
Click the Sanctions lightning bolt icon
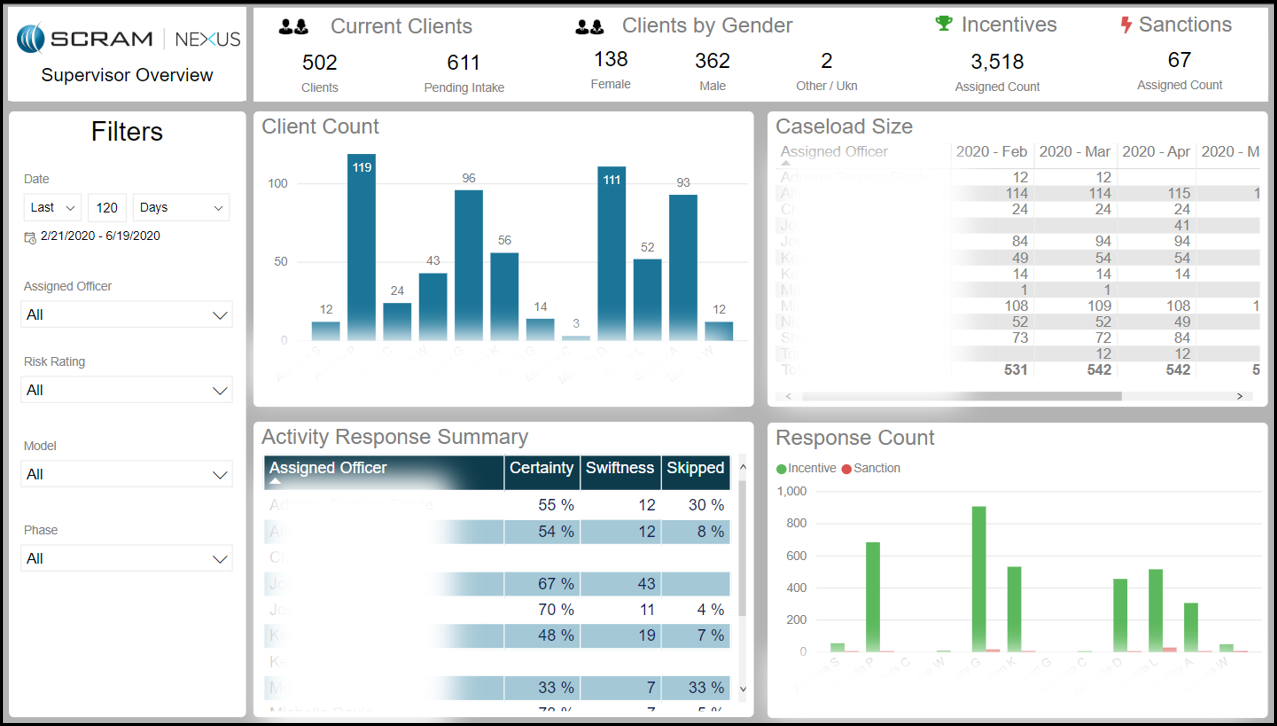1126,25
